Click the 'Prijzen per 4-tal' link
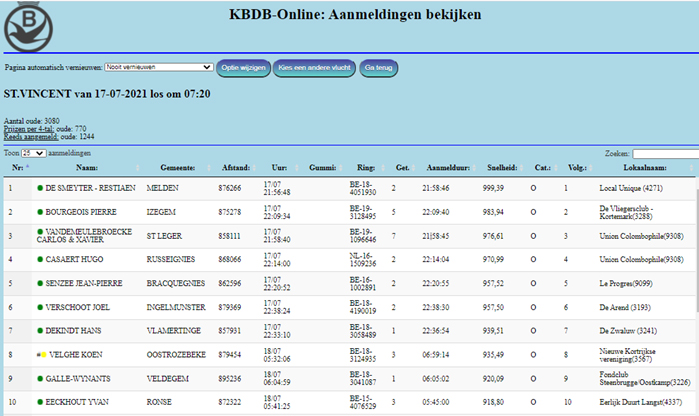699x416 pixels. (30, 128)
